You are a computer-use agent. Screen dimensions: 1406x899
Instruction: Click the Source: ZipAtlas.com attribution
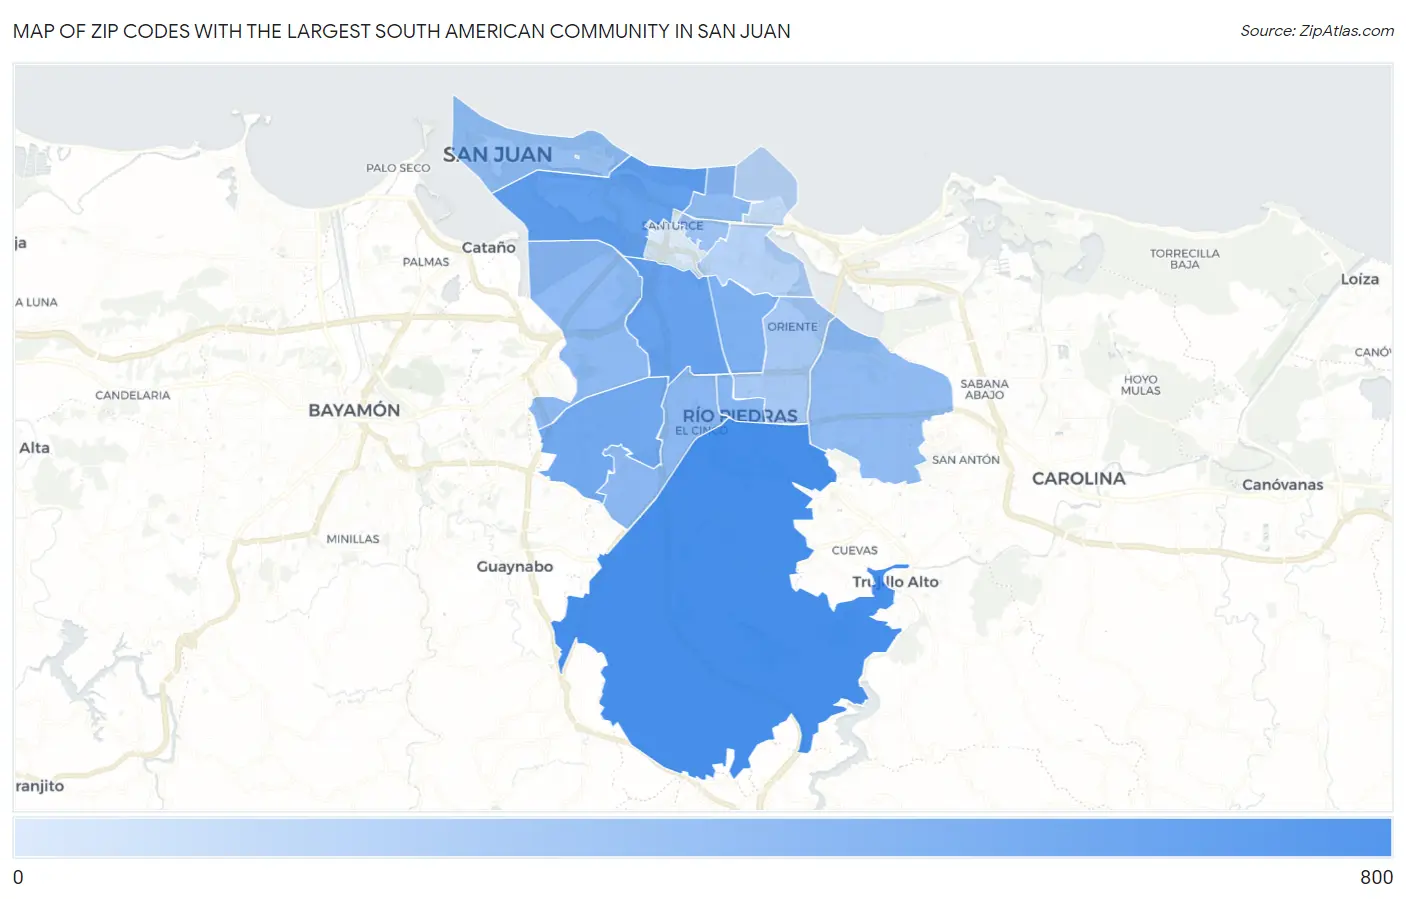[x=1316, y=31]
